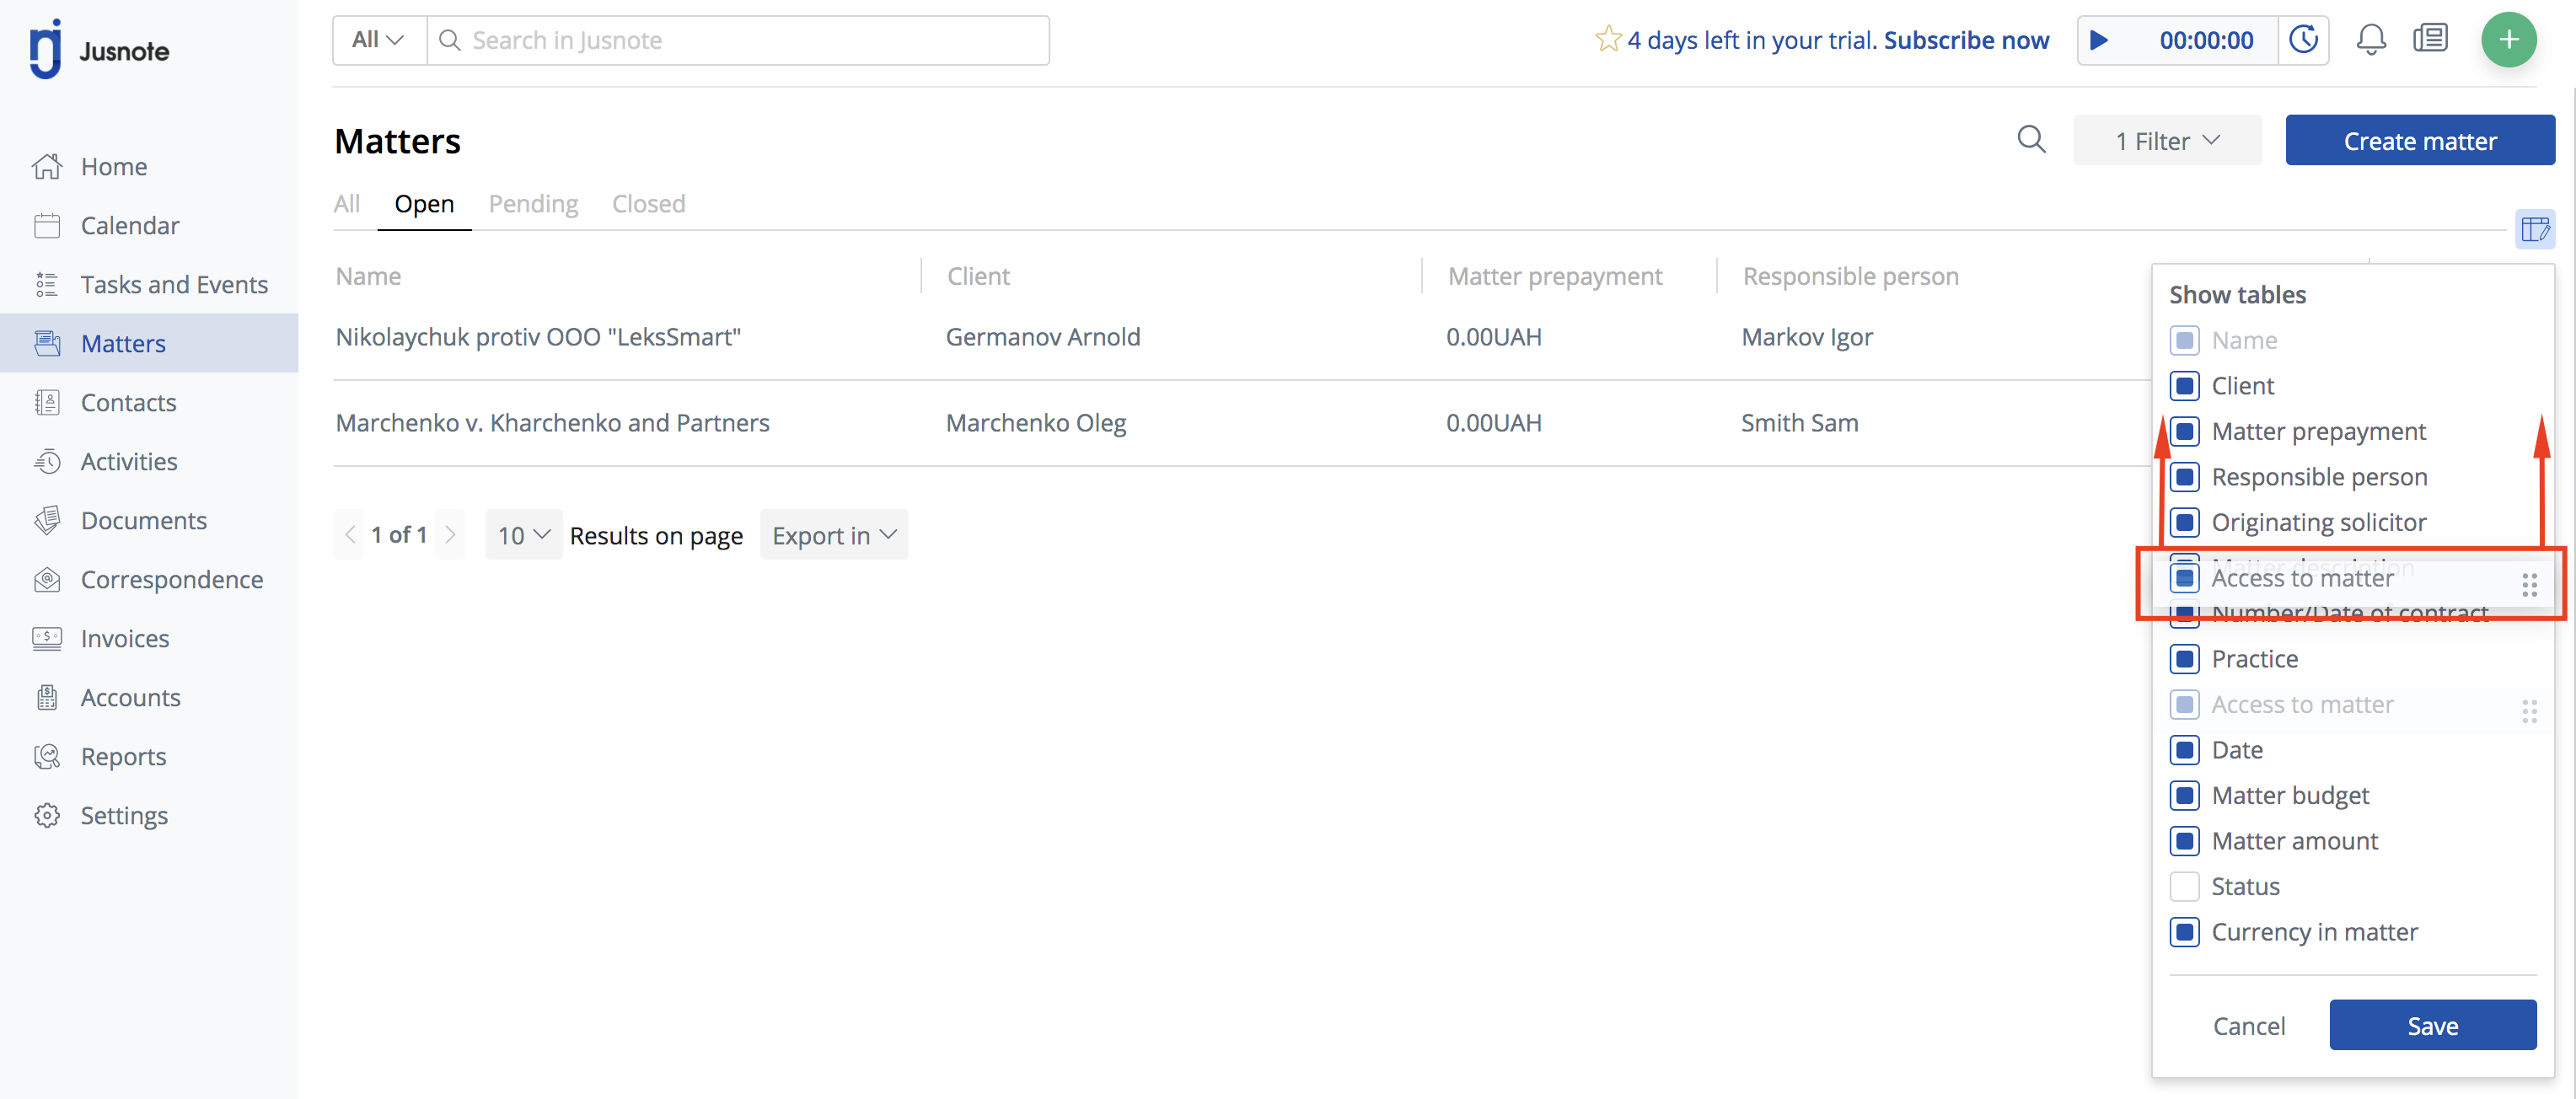2576x1099 pixels.
Task: Click the Responsible person column header
Action: coord(1850,276)
